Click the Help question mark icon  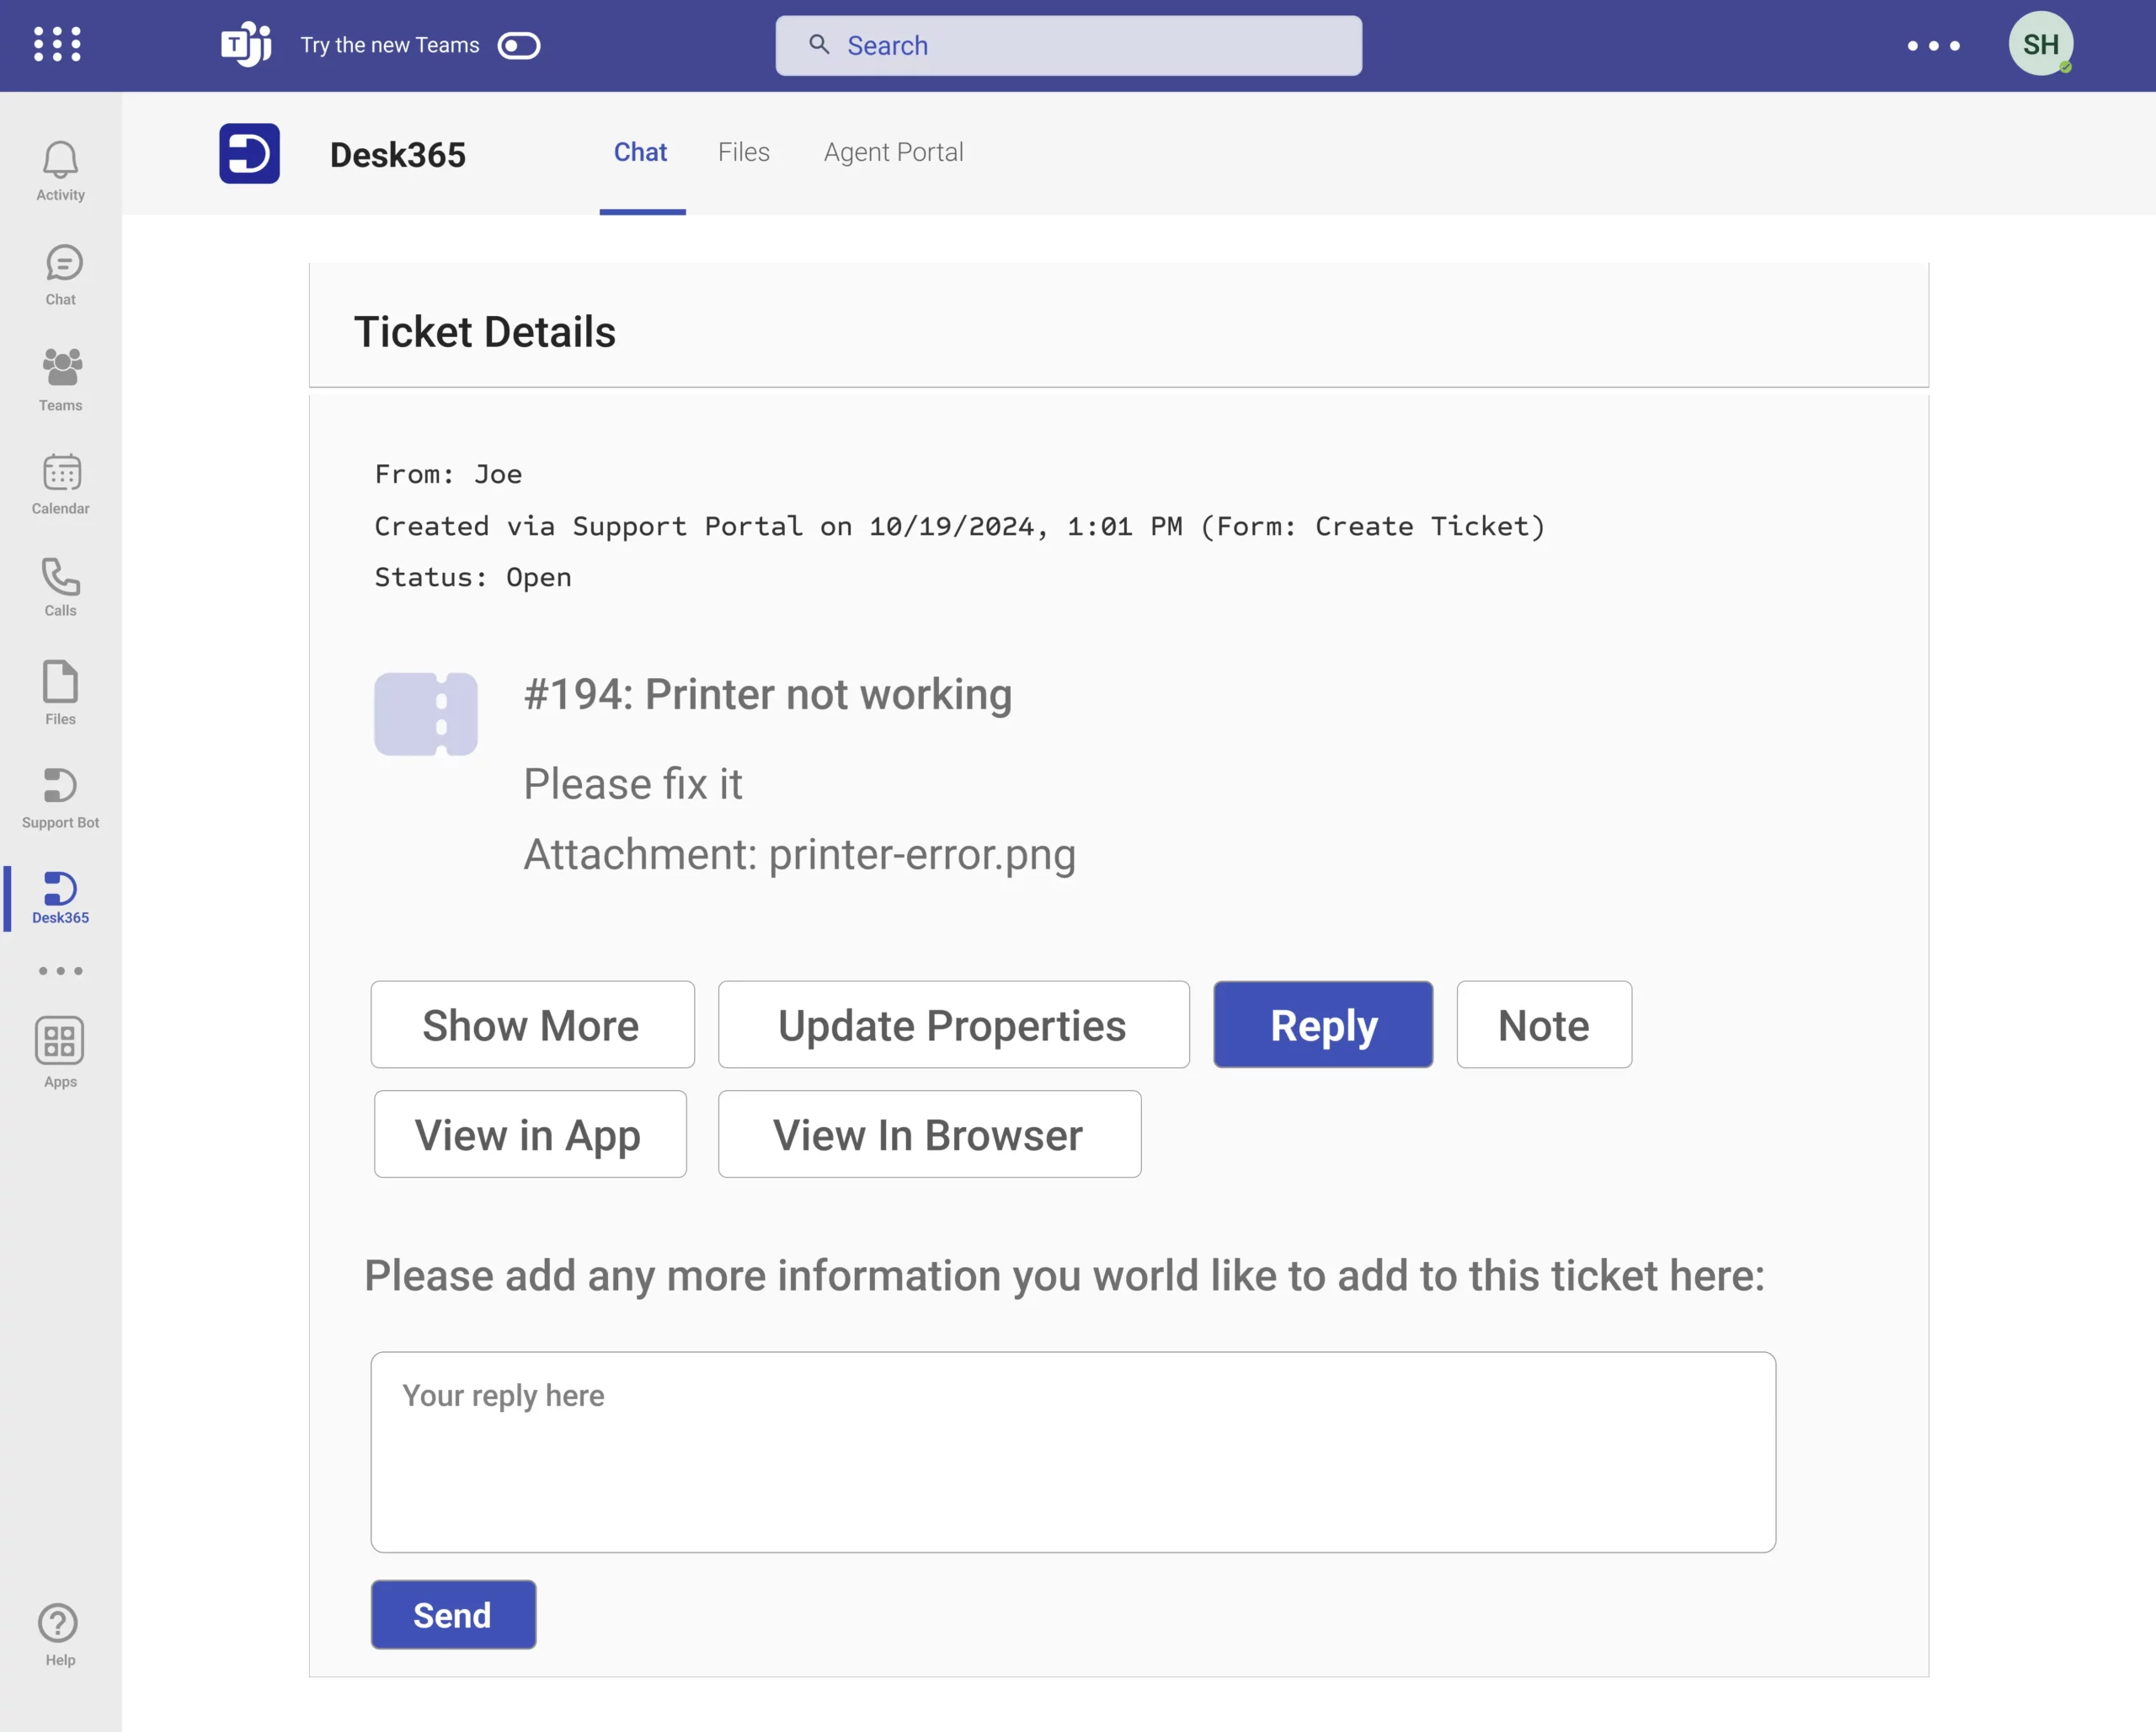point(59,1633)
